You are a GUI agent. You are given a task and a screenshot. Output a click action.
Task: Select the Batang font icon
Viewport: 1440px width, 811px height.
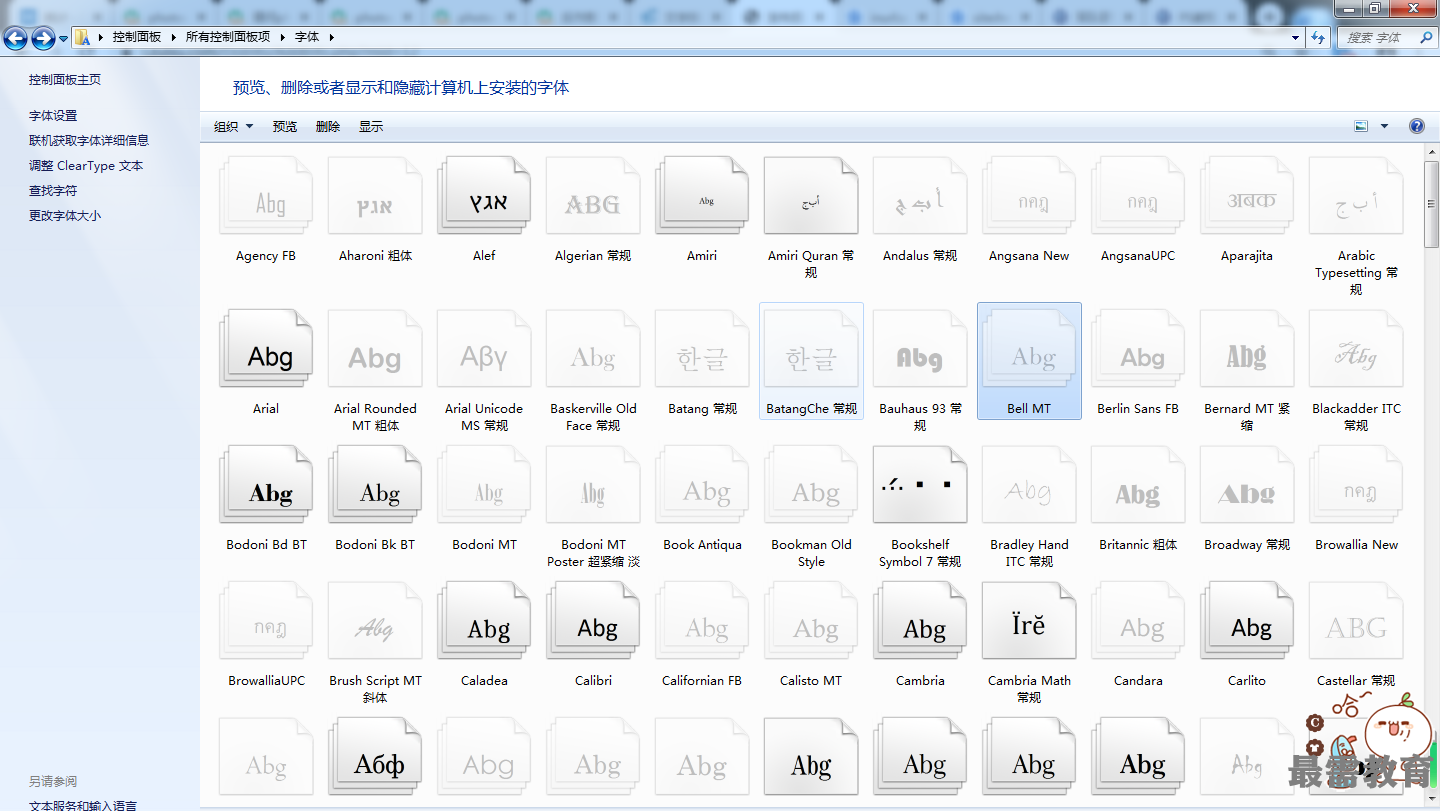tap(702, 349)
